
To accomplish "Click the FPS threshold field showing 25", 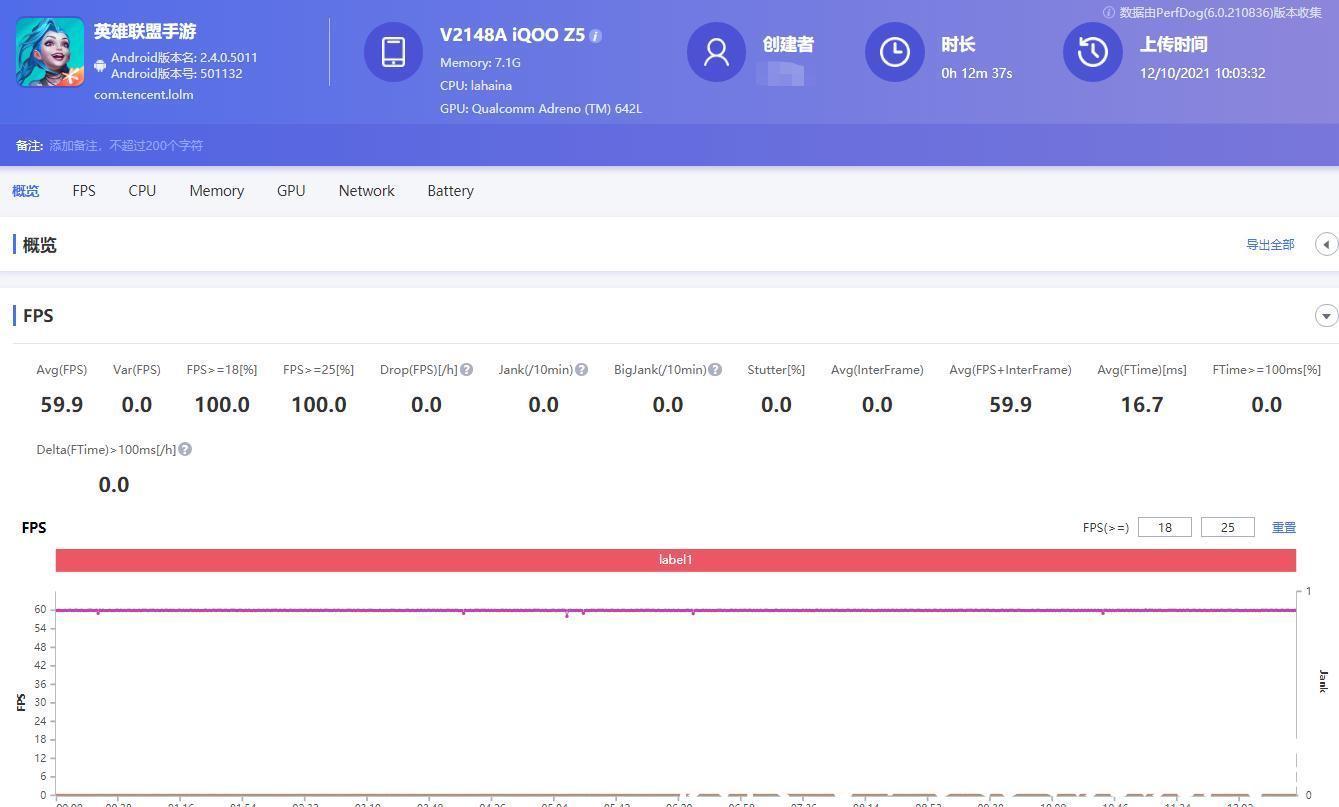I will (x=1228, y=527).
